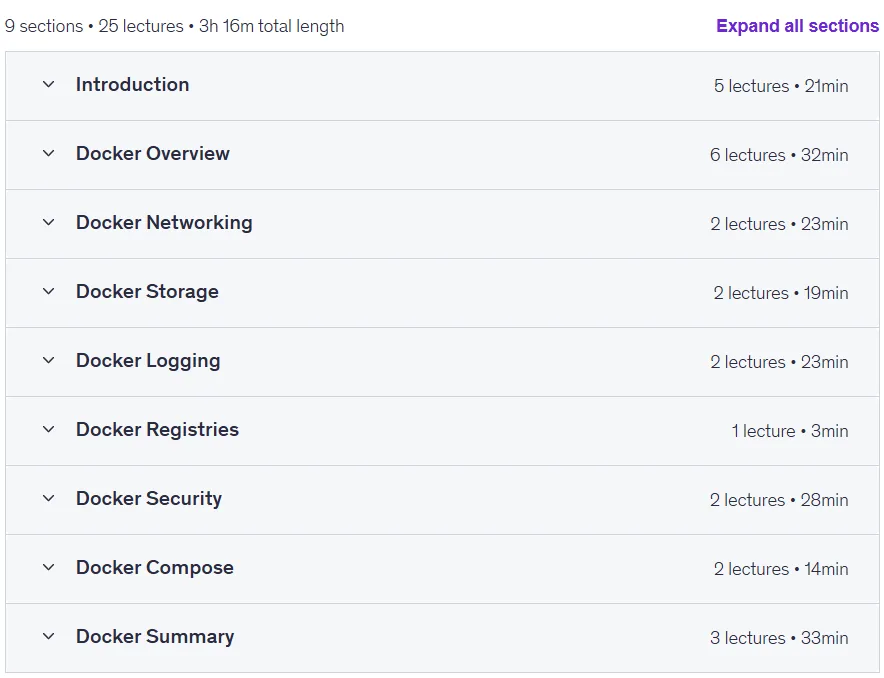884x678 pixels.
Task: Select the Docker Storage section heading
Action: (147, 291)
